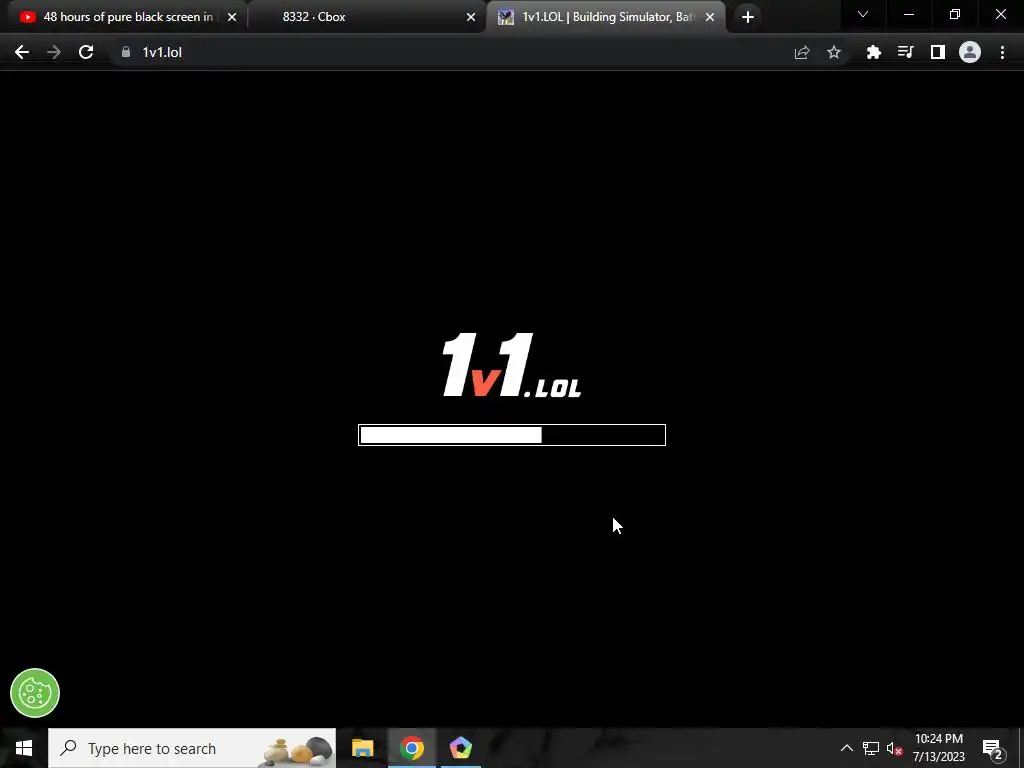The height and width of the screenshot is (768, 1024).
Task: Reload the 1v1.lol page
Action: click(86, 52)
